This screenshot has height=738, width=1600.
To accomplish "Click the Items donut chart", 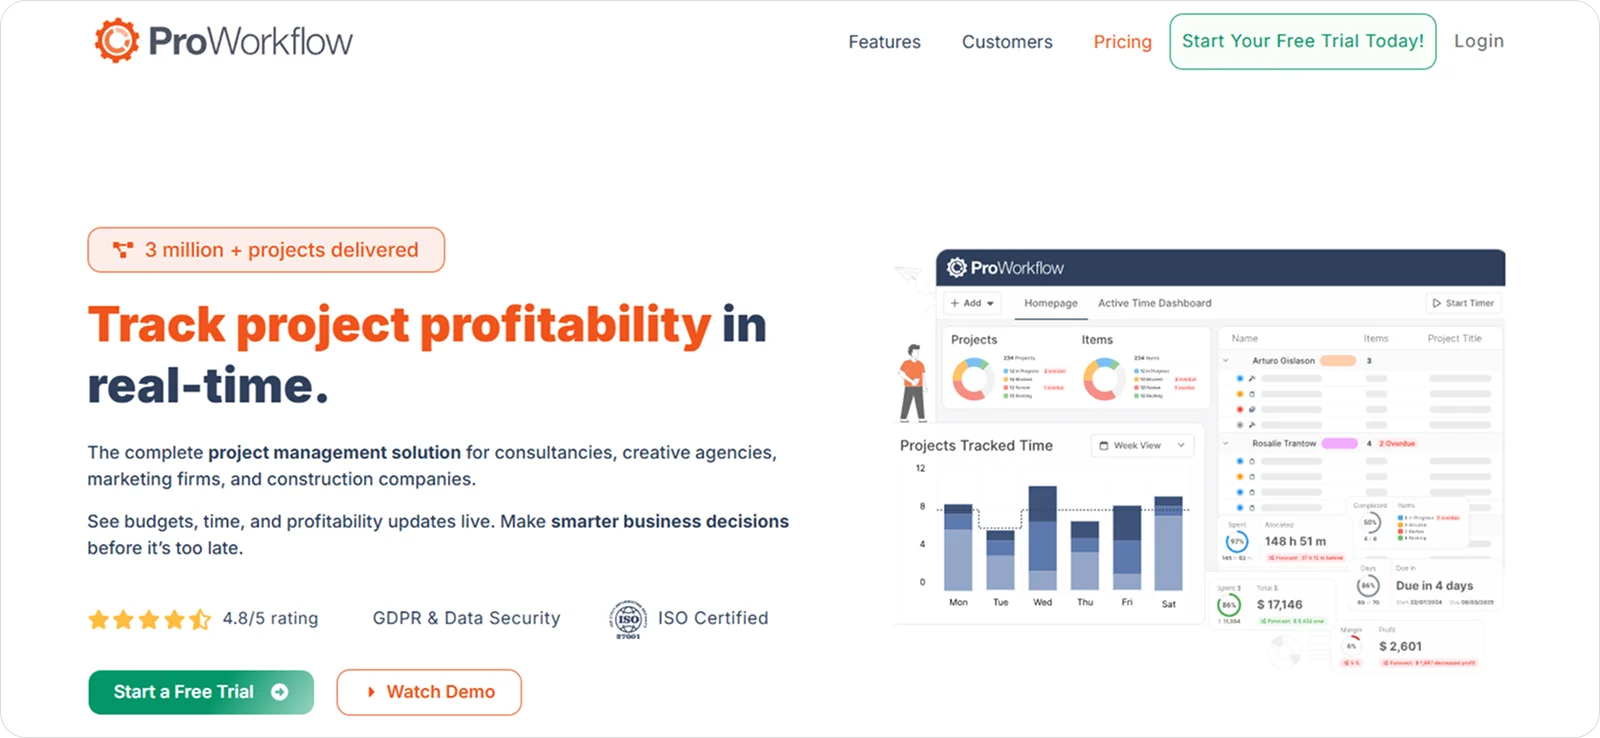I will [1104, 378].
